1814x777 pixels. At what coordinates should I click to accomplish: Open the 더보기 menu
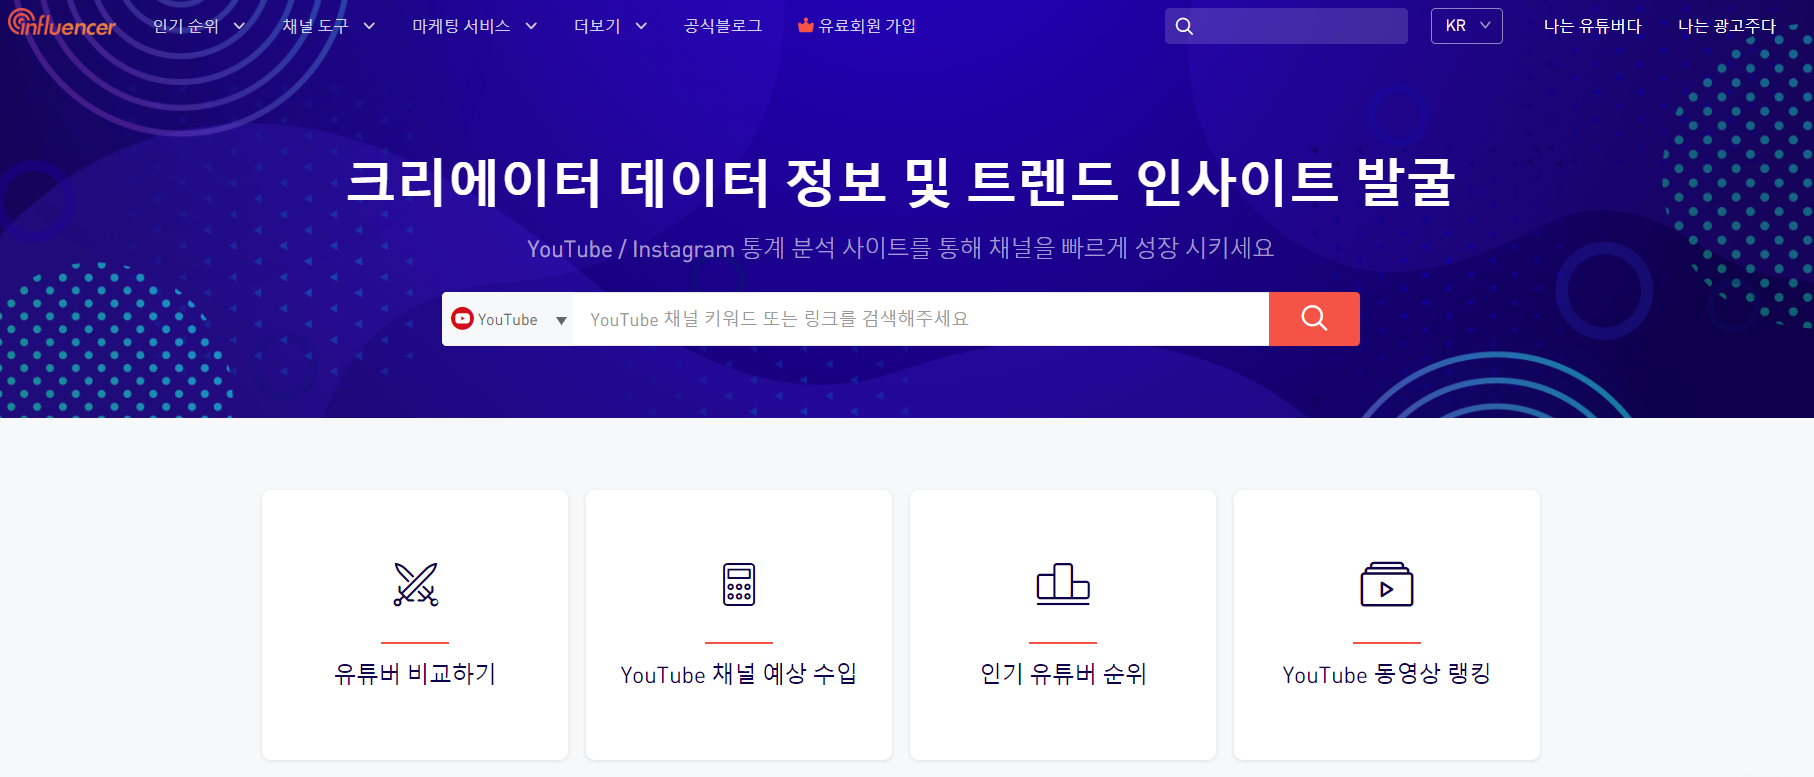tap(597, 26)
